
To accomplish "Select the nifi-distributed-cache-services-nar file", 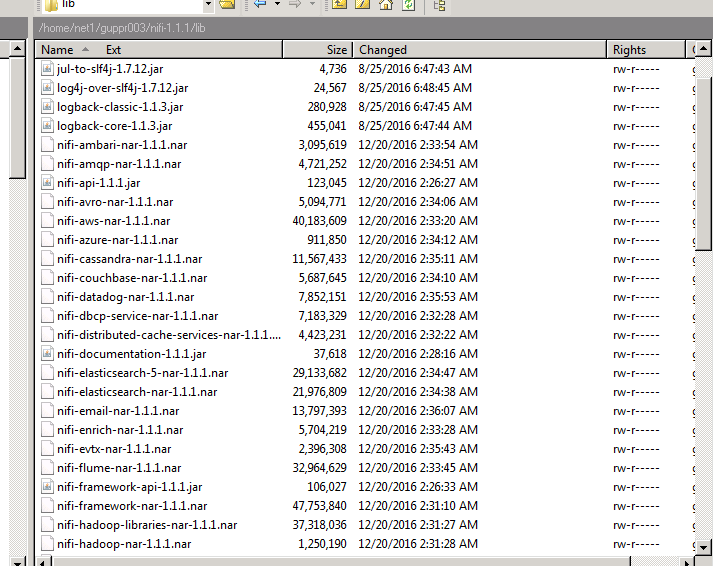I will [169, 335].
